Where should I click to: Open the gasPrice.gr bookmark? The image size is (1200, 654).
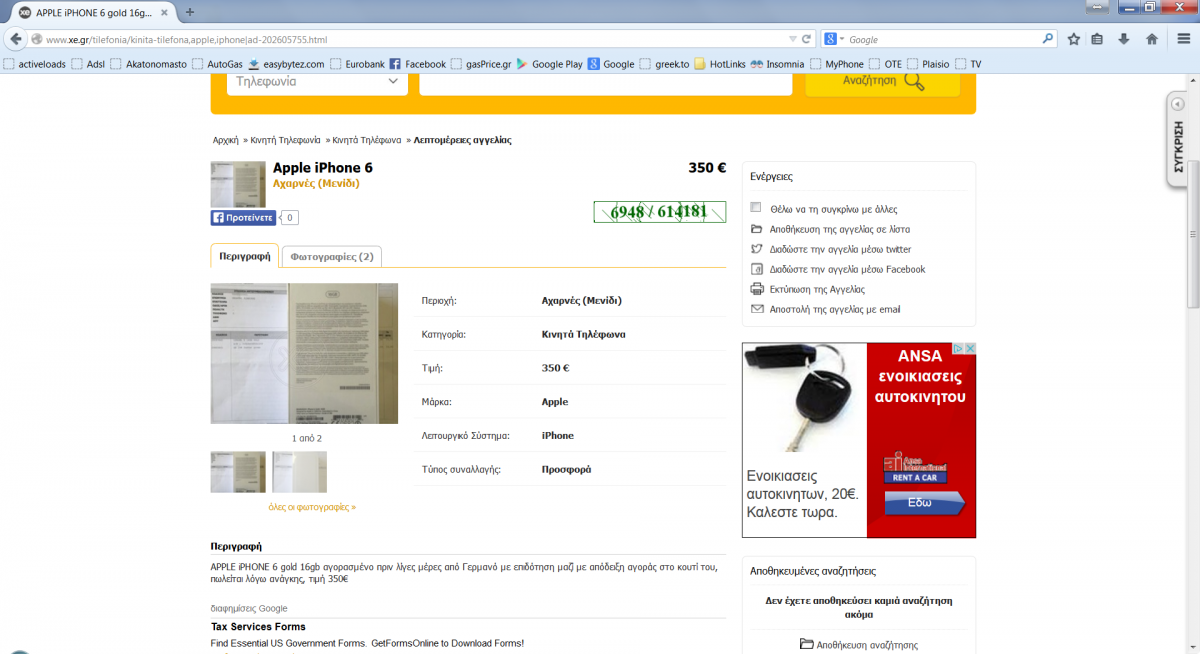[x=481, y=64]
